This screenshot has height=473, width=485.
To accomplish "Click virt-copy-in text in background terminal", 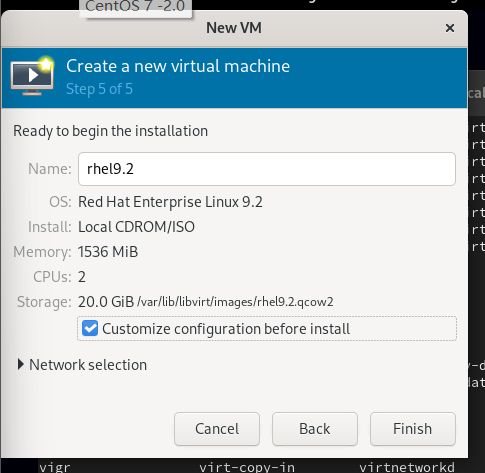I will (x=247, y=467).
